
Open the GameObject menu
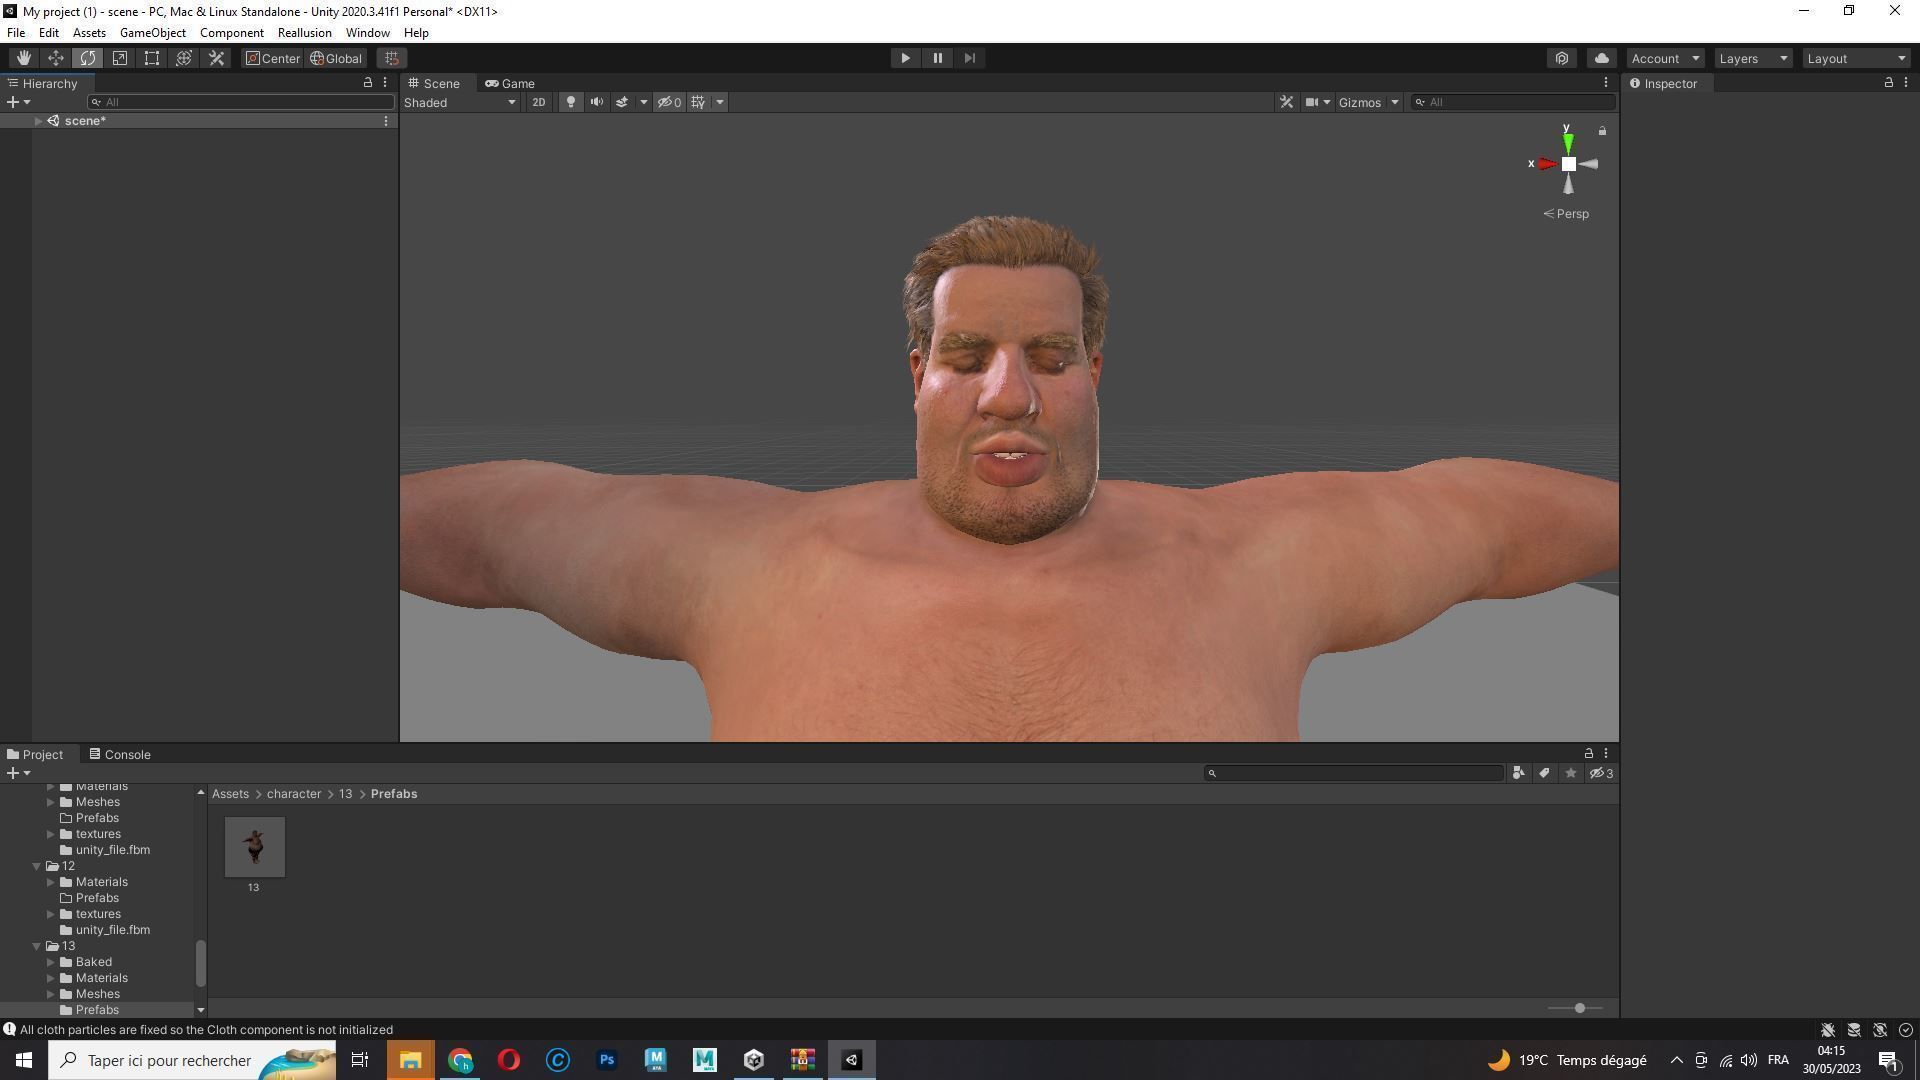click(x=153, y=33)
